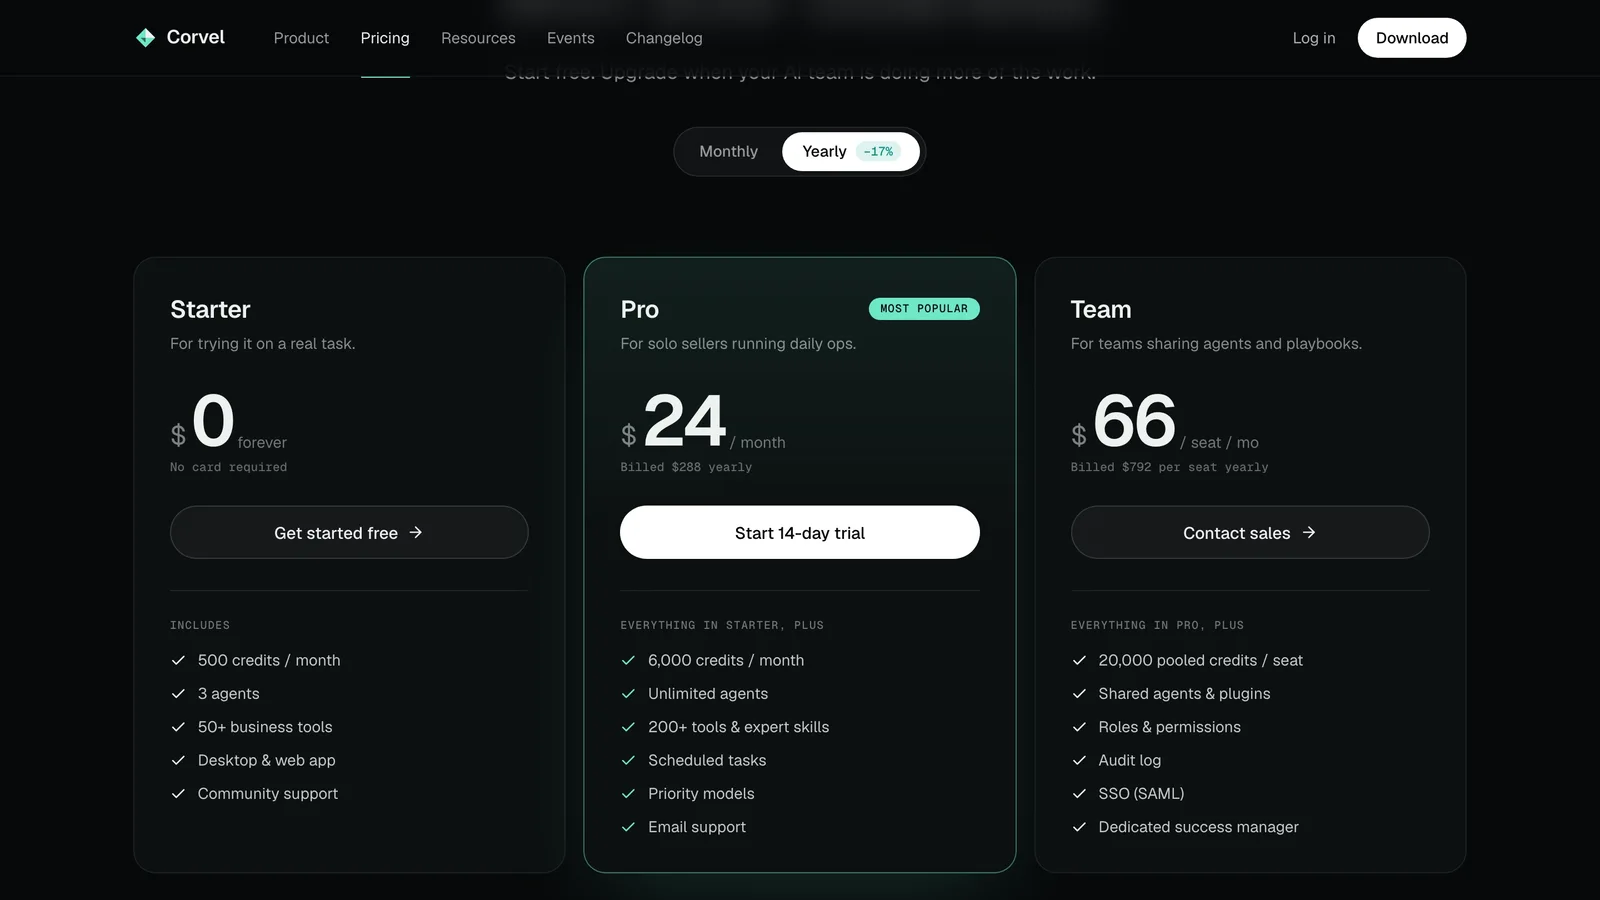The image size is (1600, 900).
Task: Click checkmark beside Shared agents & plugins
Action: (1079, 694)
